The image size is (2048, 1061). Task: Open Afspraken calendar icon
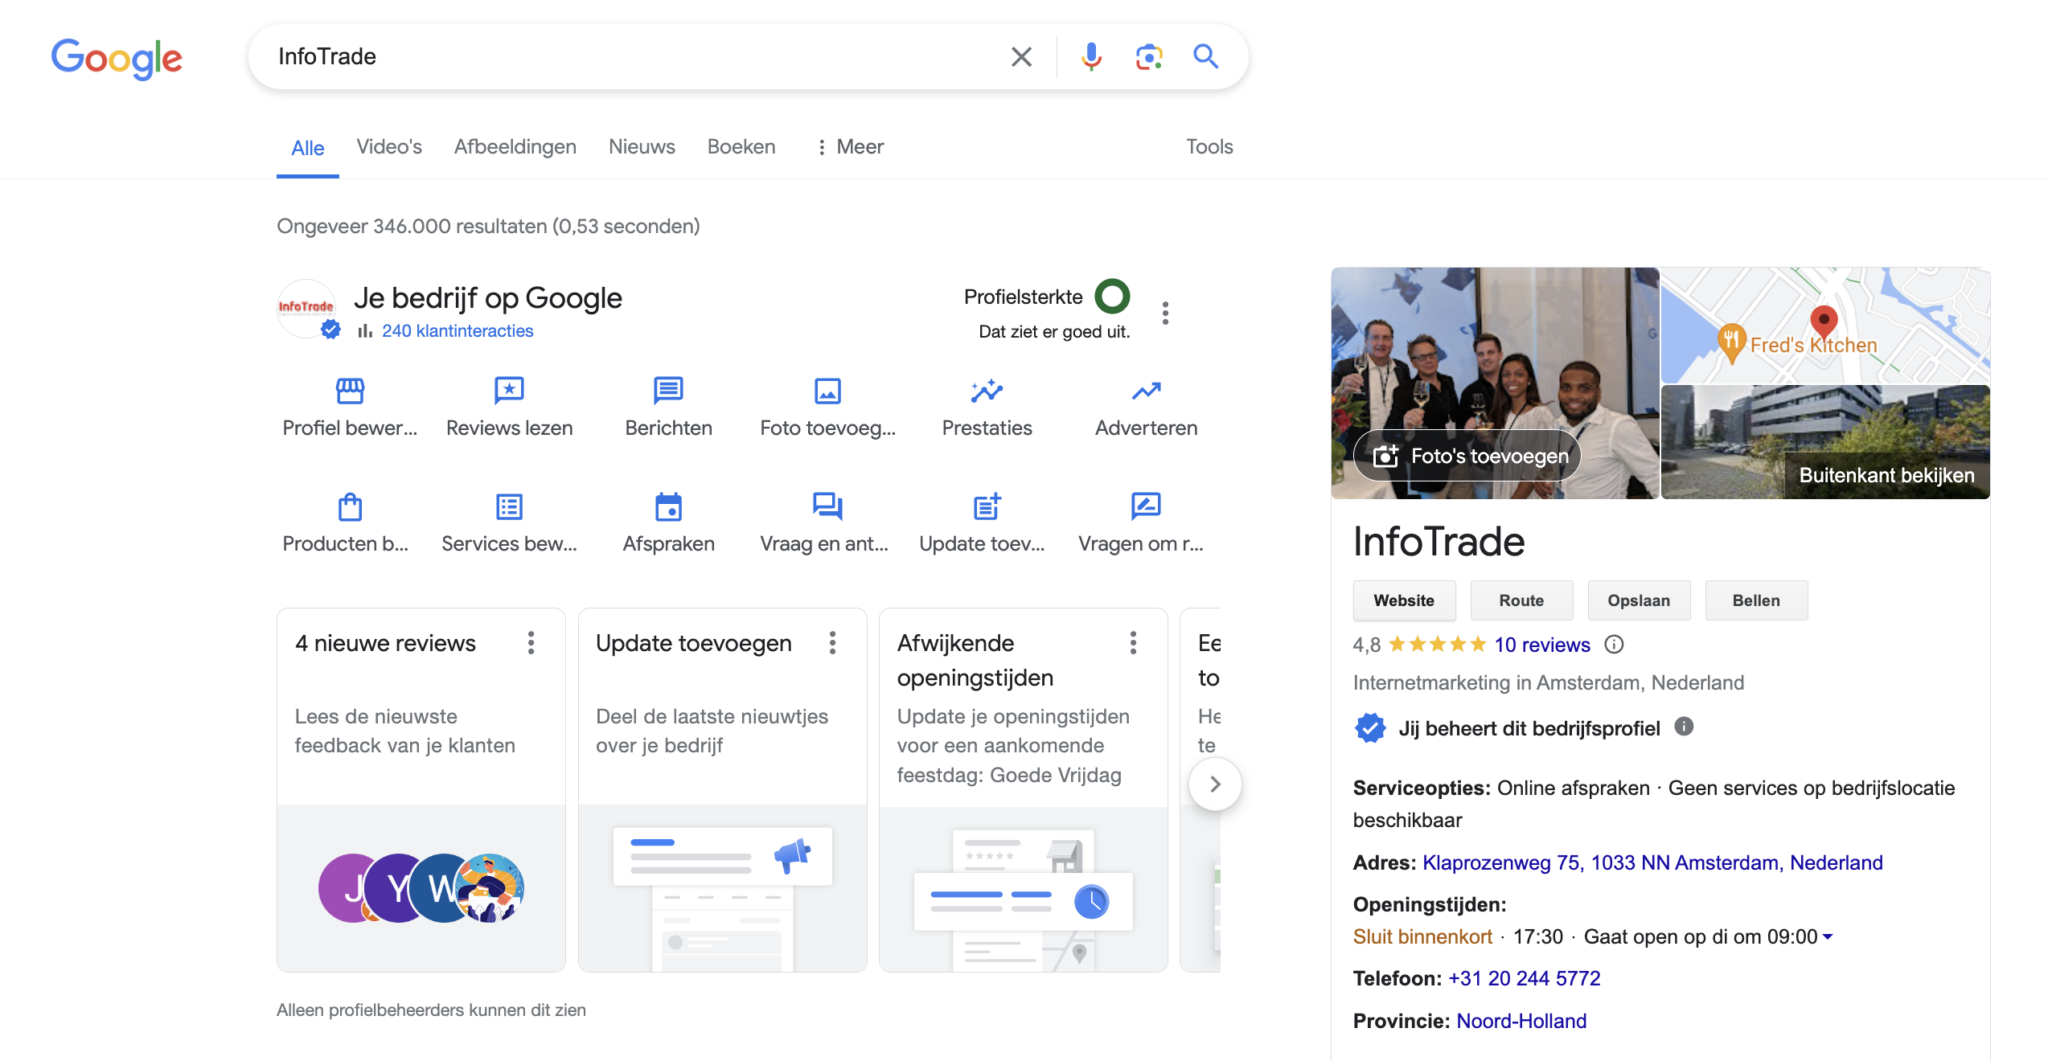pos(668,507)
